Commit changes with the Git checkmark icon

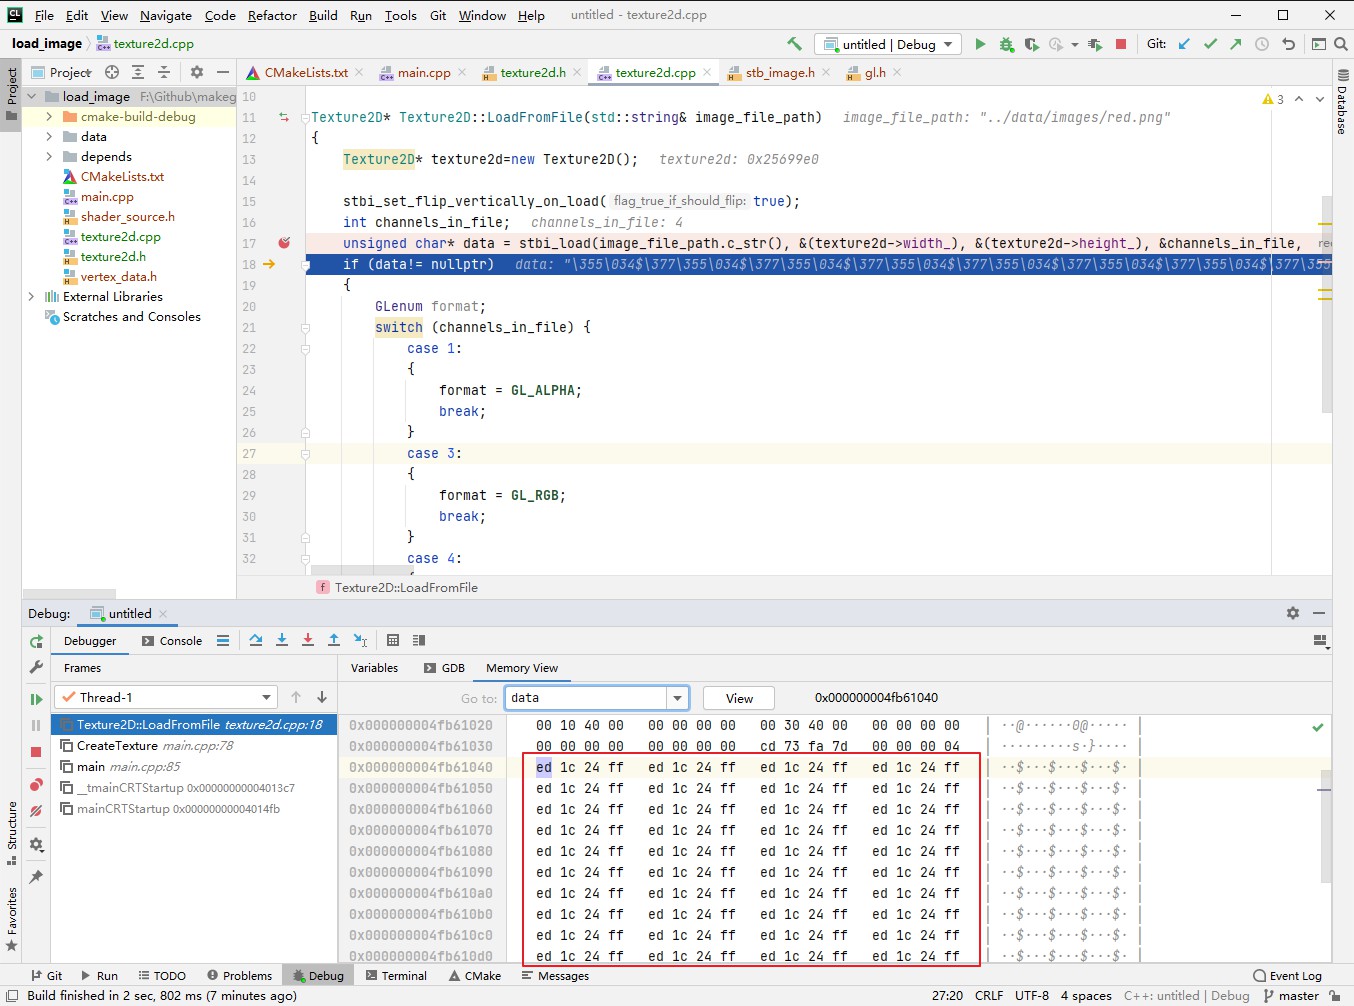(1210, 44)
